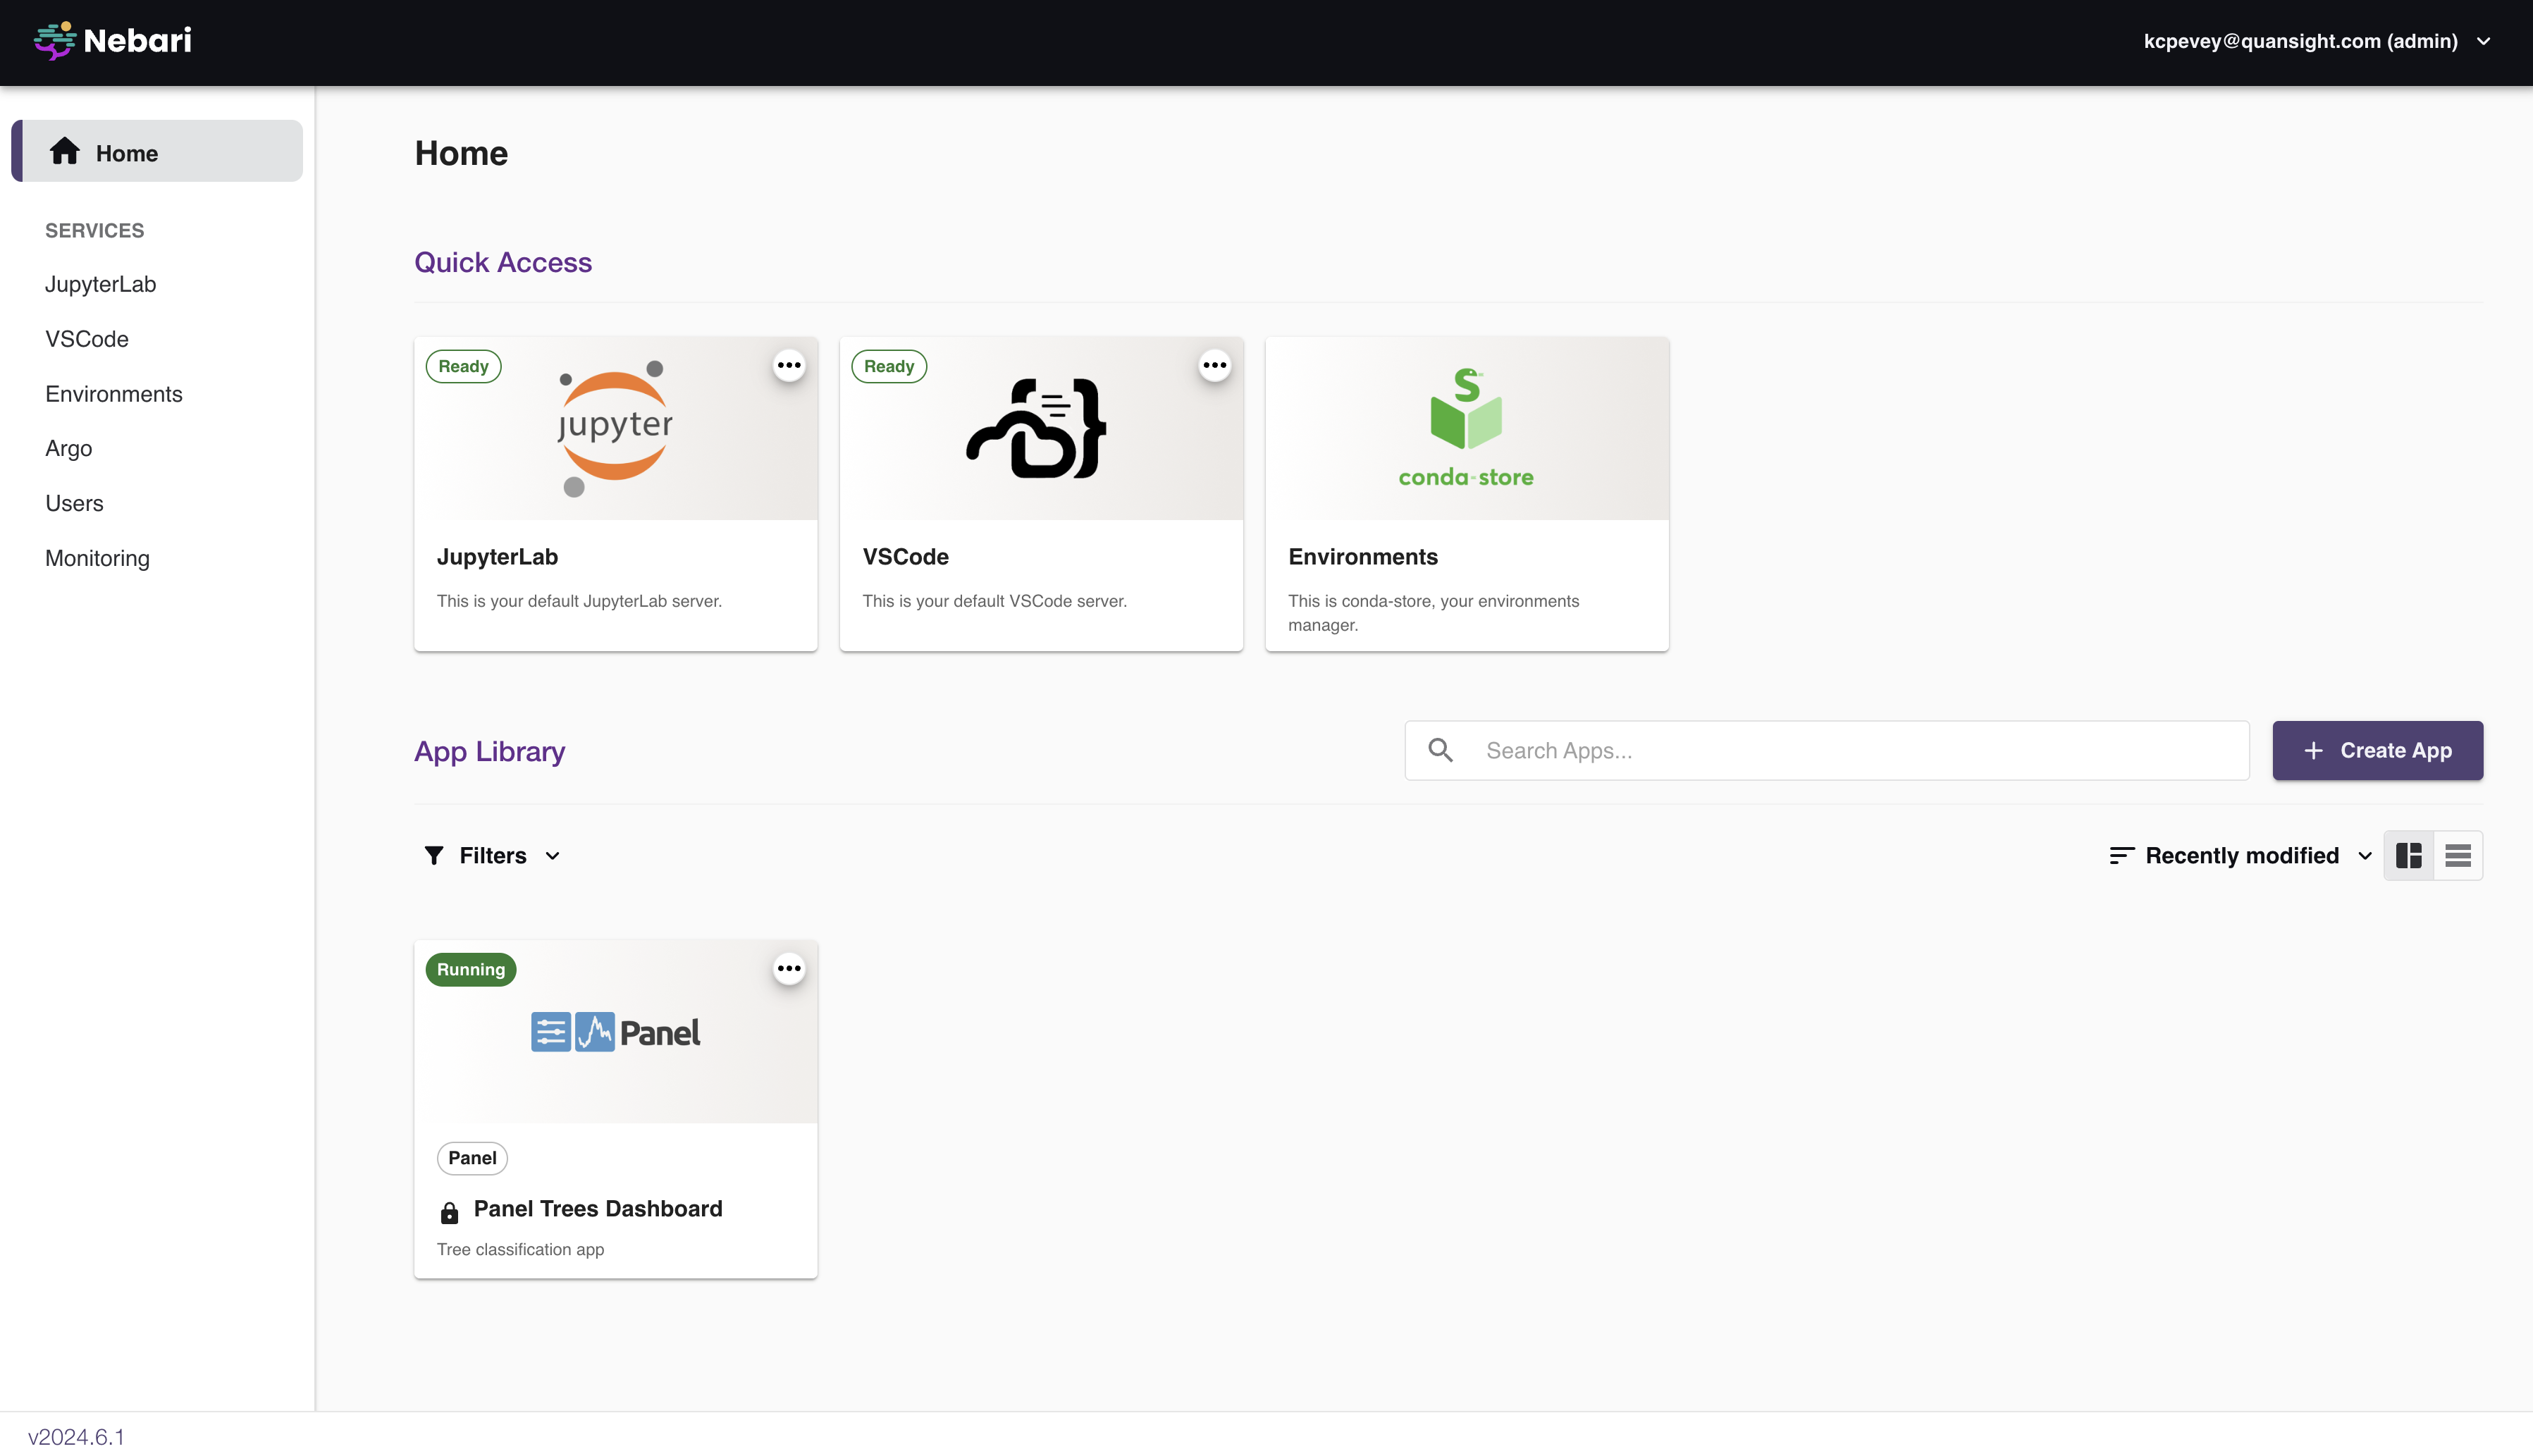
Task: Open the JupyterLab card options menu
Action: tap(789, 365)
